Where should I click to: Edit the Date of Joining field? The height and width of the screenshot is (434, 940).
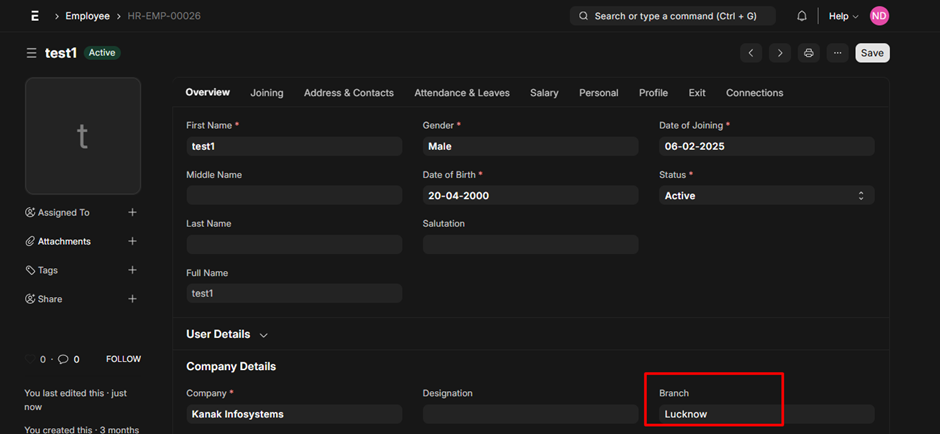(767, 146)
